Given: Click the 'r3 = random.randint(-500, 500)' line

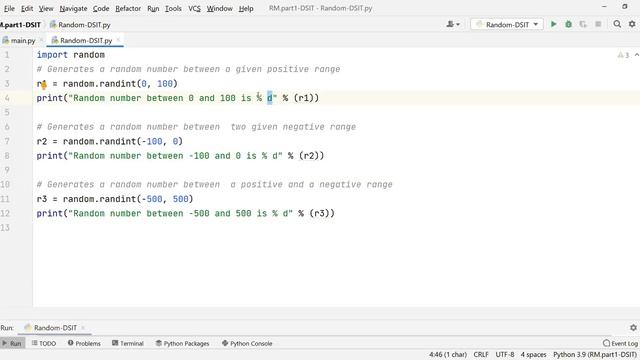Looking at the screenshot, I should (115, 199).
